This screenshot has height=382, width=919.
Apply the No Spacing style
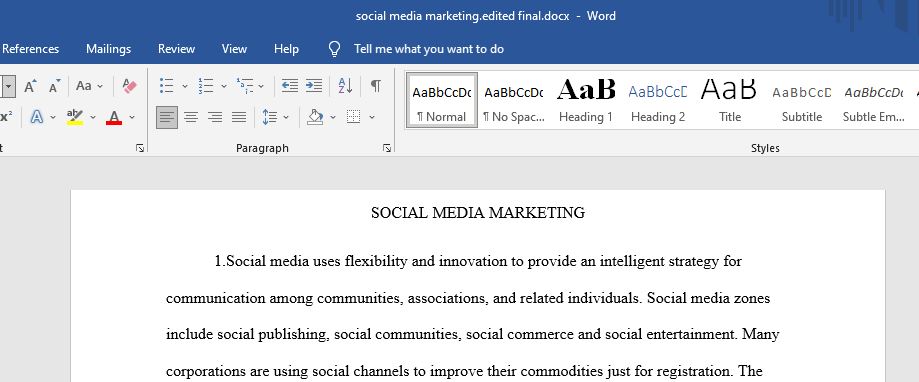513,100
